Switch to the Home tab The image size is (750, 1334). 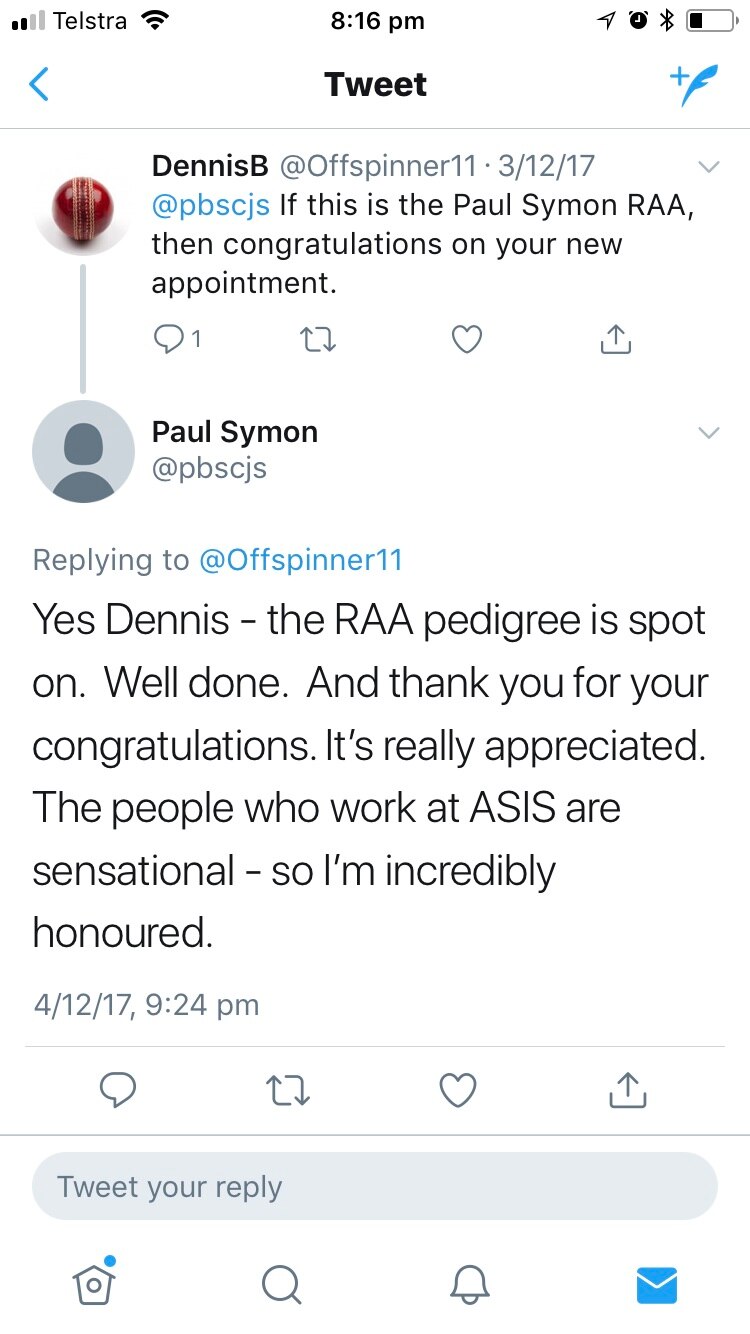pos(94,1286)
